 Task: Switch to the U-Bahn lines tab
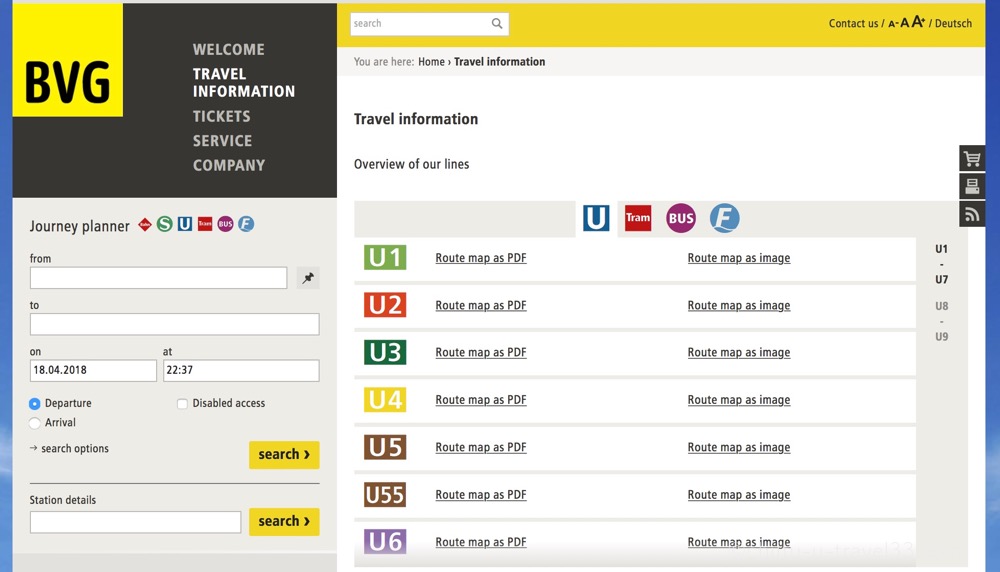(596, 218)
